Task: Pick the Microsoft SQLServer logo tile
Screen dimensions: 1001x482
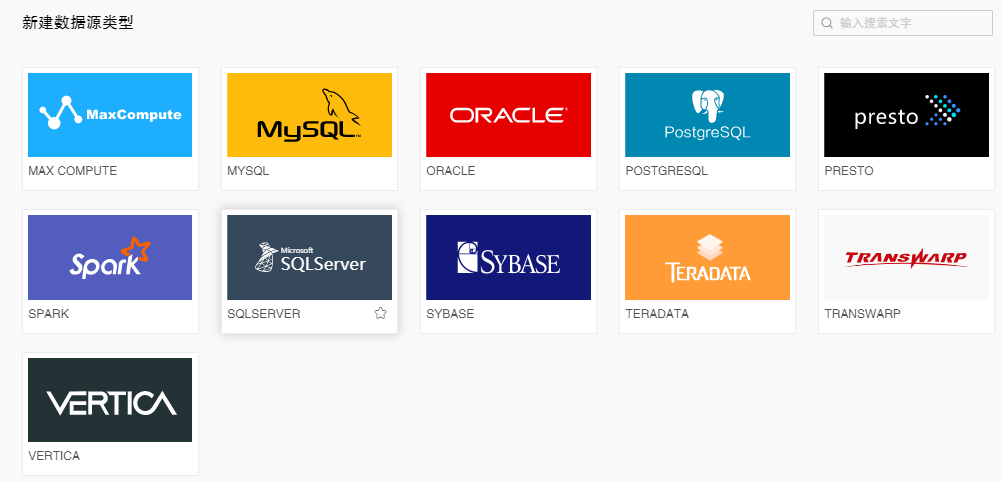Action: (x=309, y=257)
